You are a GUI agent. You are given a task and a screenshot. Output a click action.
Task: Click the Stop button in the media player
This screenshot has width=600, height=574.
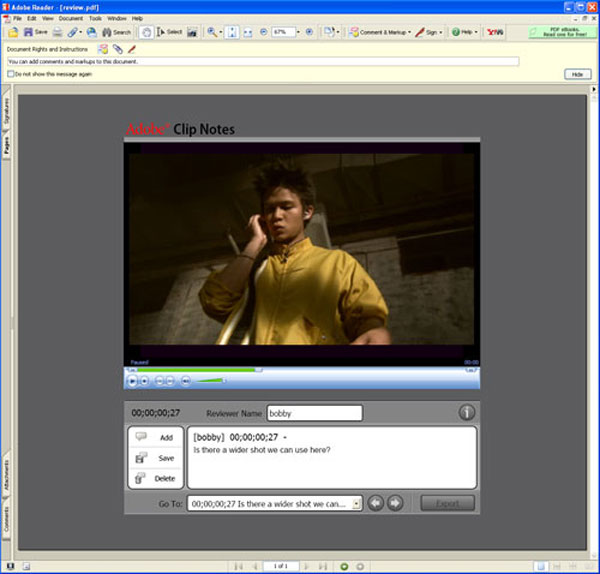pyautogui.click(x=144, y=381)
